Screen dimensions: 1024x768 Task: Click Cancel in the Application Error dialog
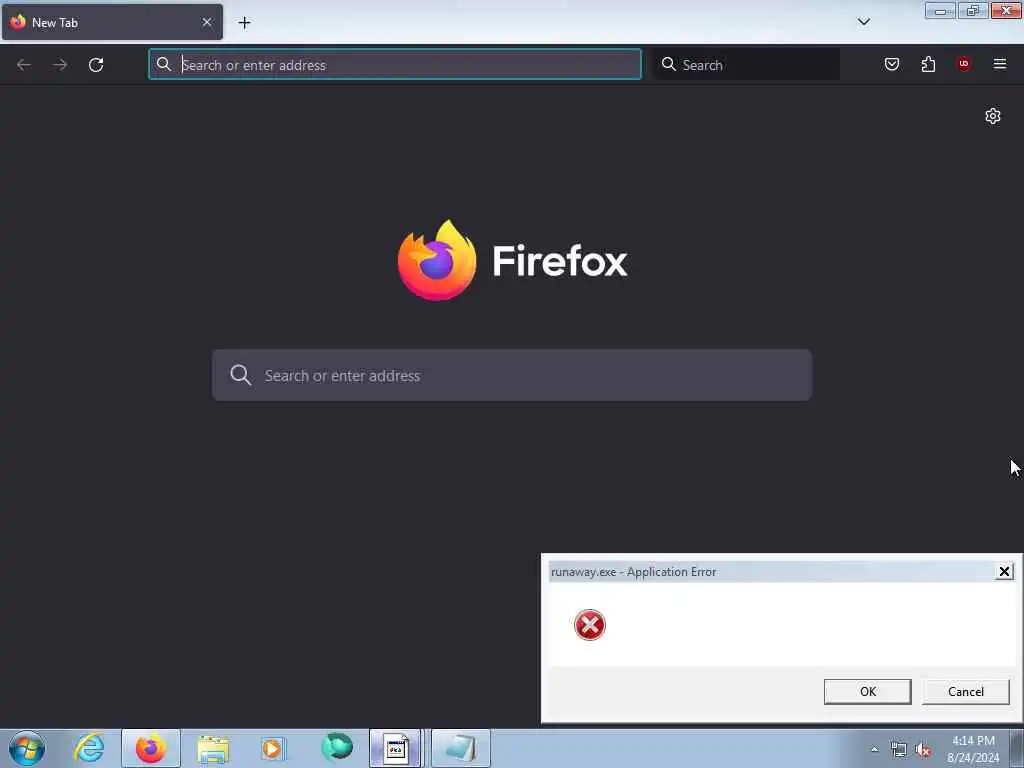pos(965,692)
